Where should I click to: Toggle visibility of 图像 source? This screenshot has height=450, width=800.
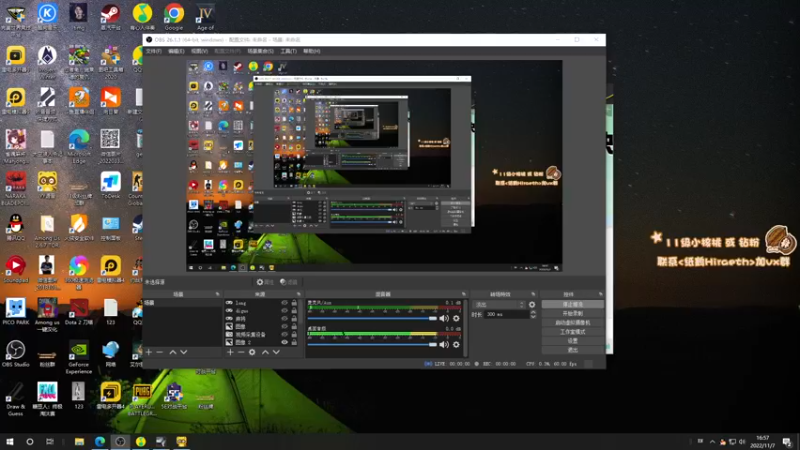285,326
